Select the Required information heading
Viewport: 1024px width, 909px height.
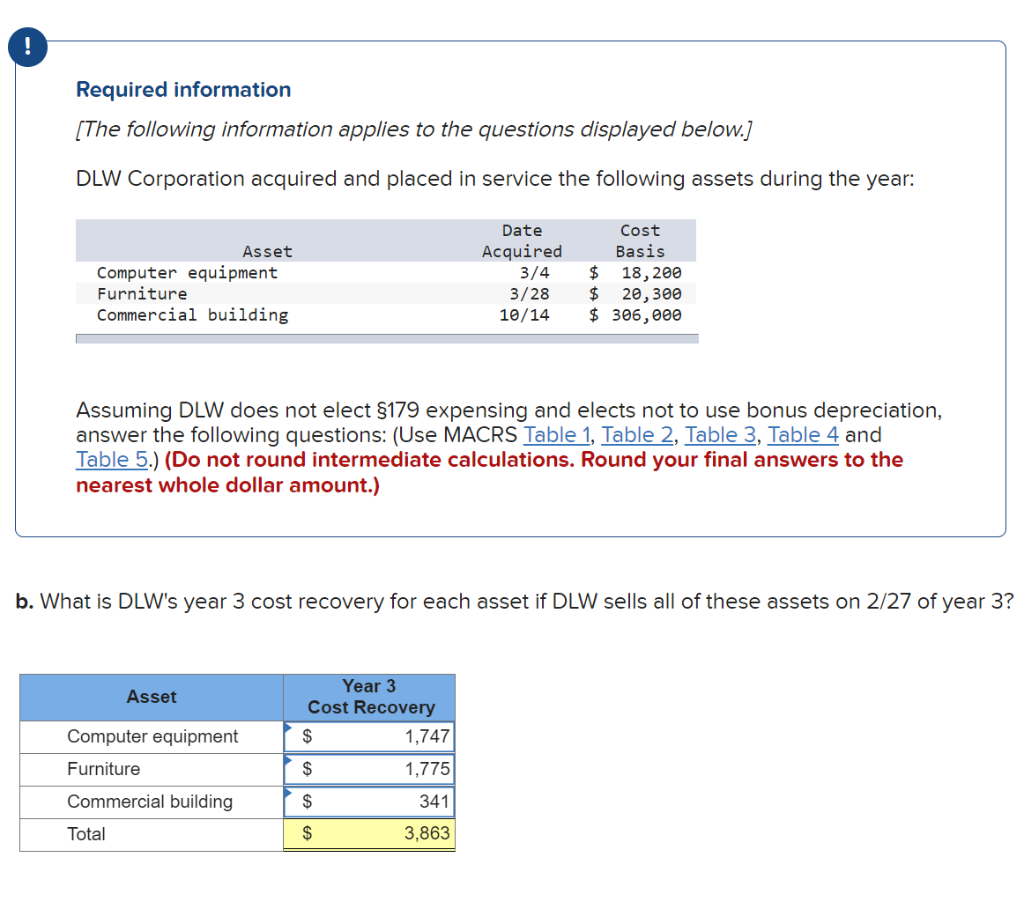184,89
